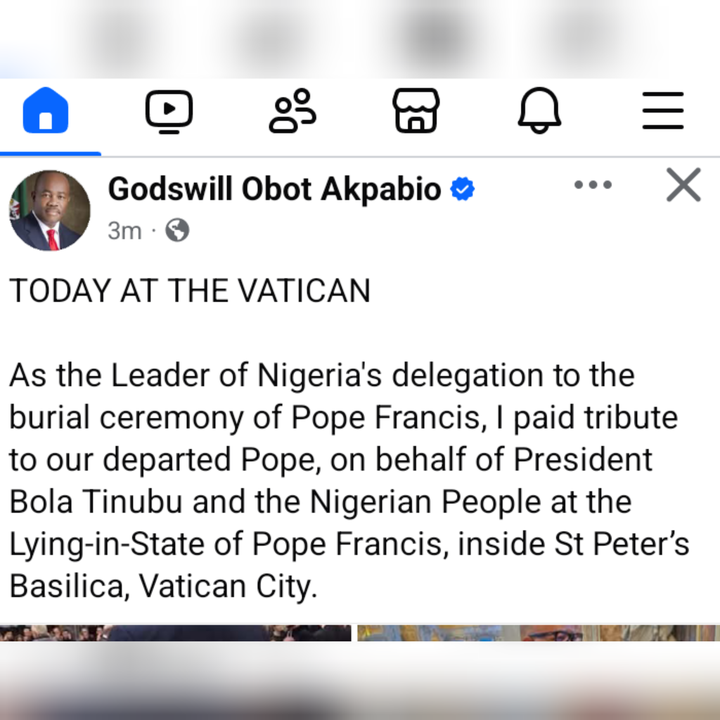The image size is (720, 720).
Task: Click the Godswill Obot Akpabio name link
Action: 275,189
